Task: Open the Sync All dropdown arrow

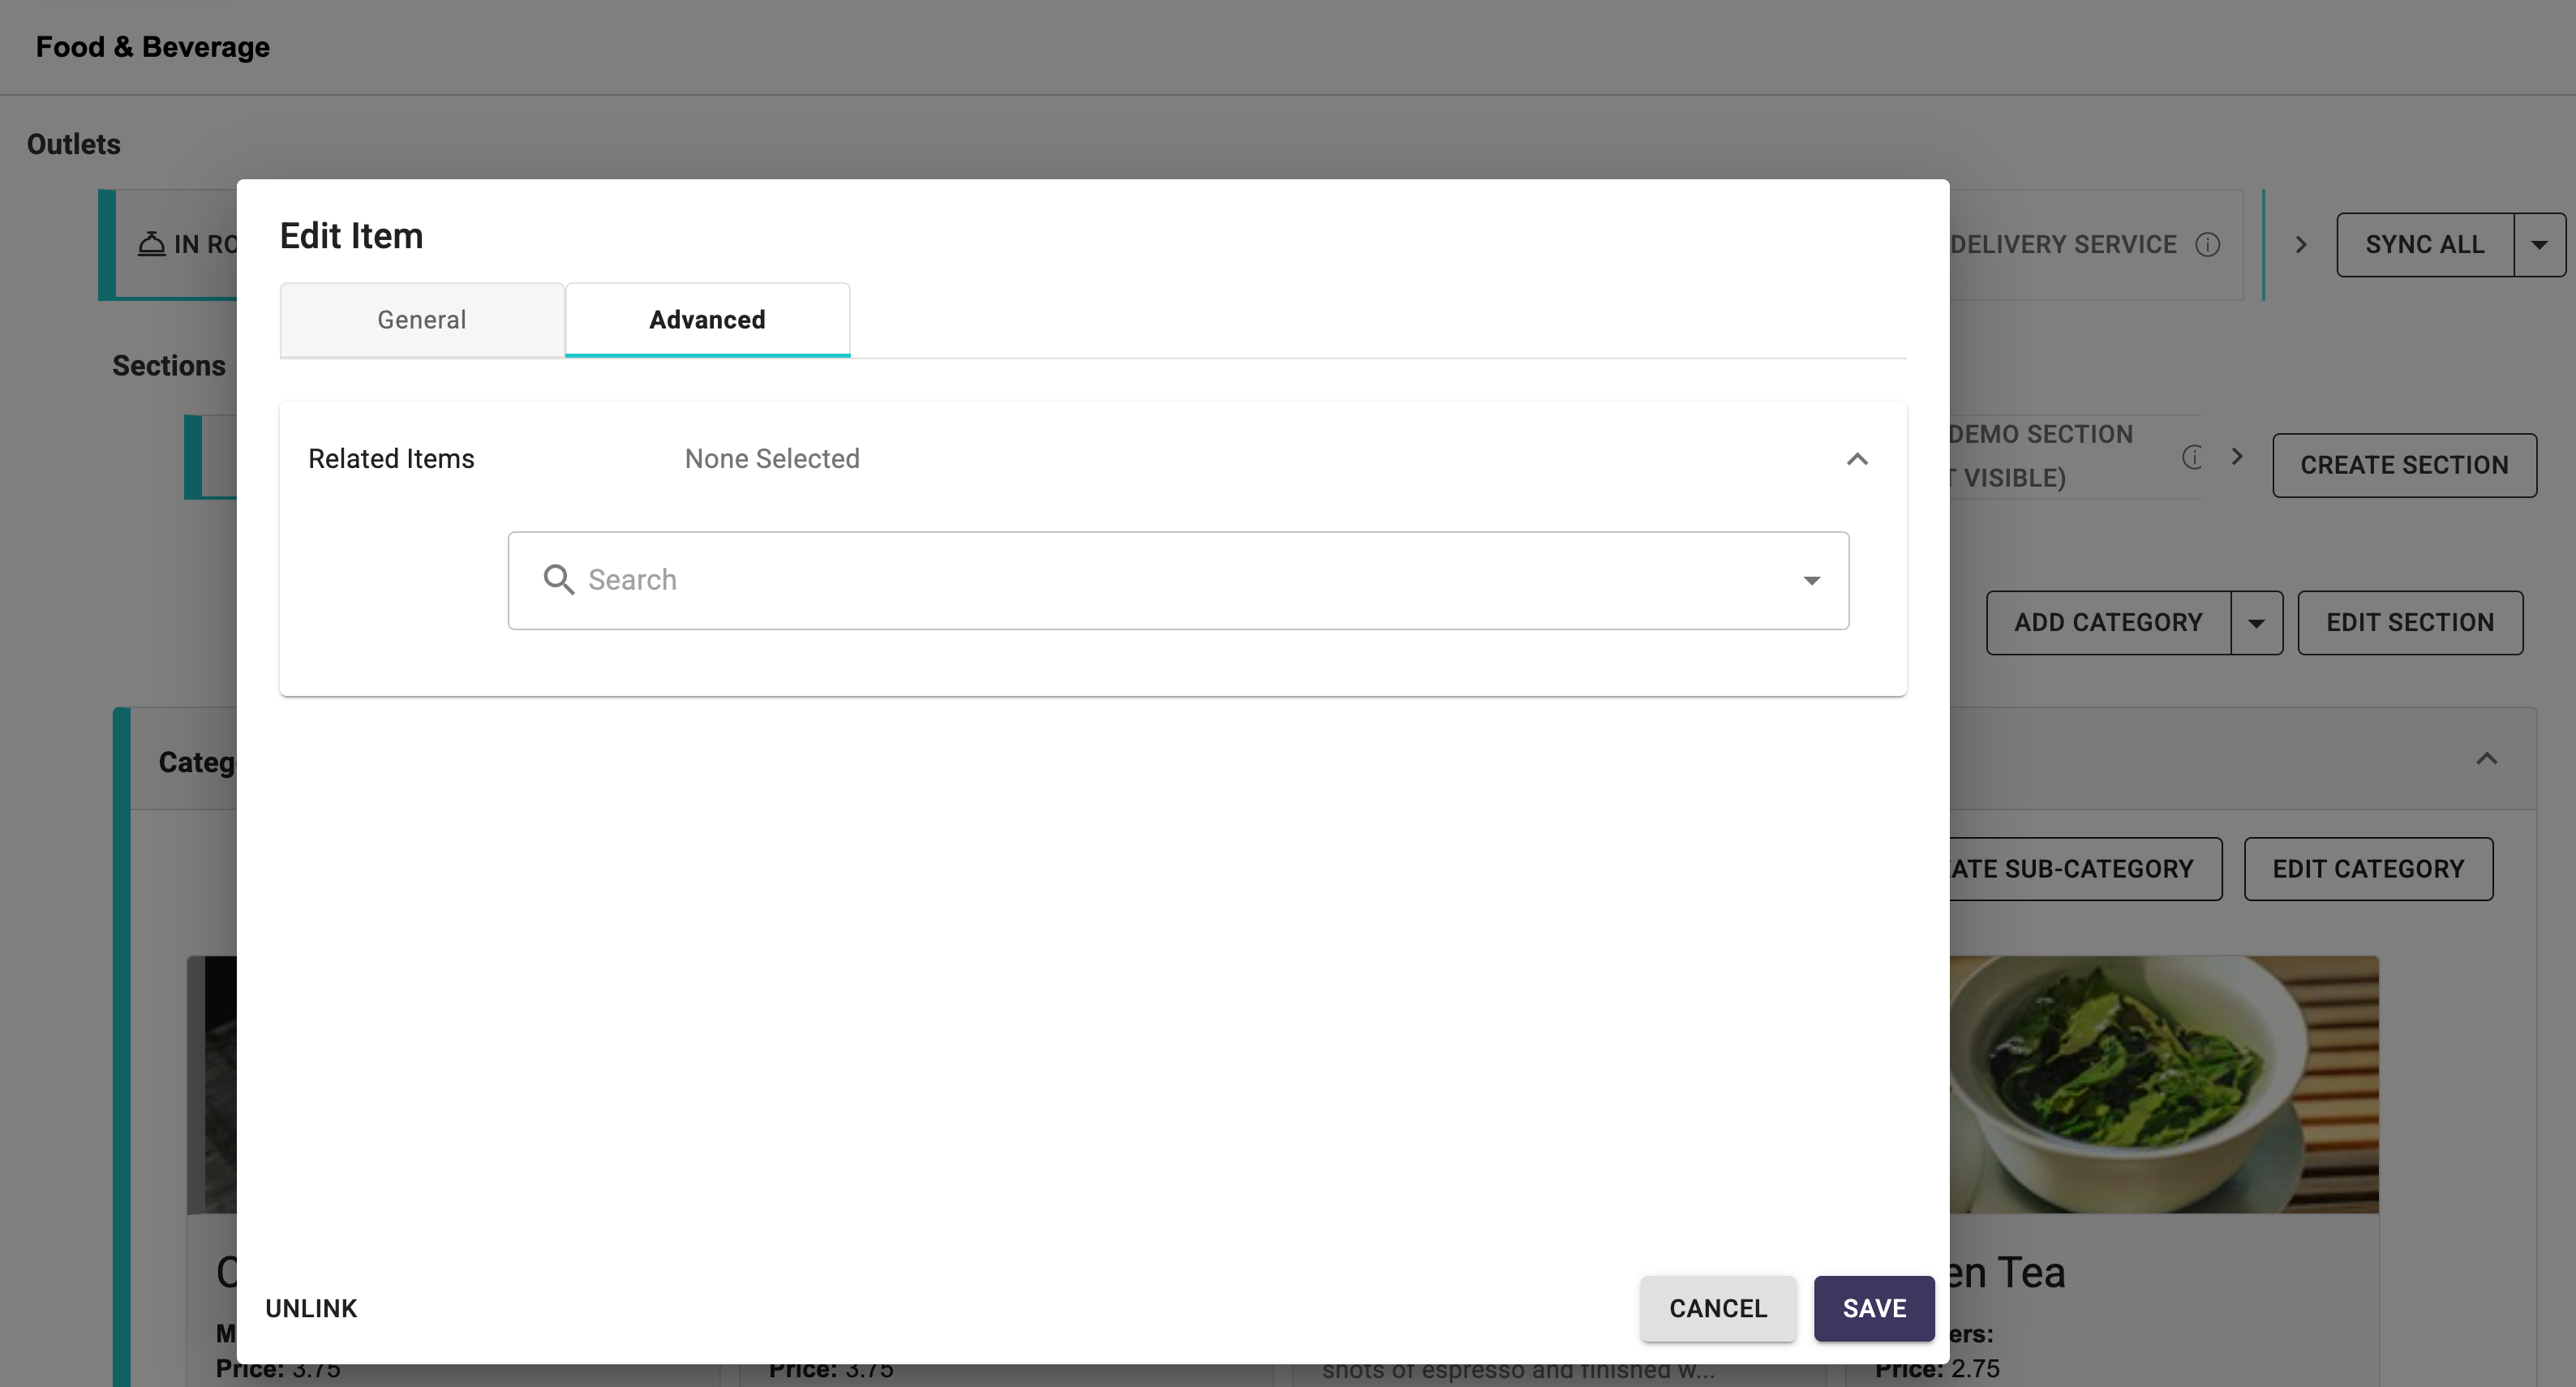Action: pos(2538,245)
